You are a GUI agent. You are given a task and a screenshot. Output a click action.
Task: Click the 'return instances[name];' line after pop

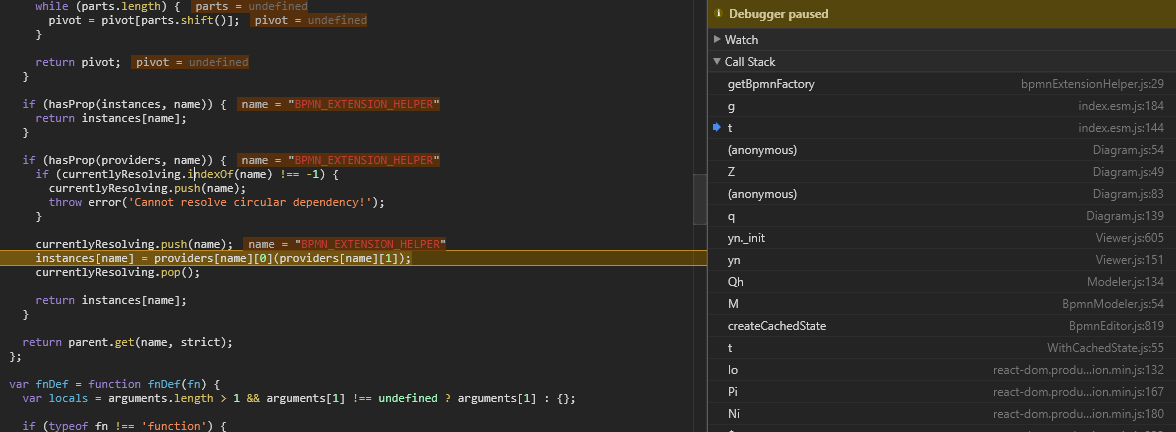pyautogui.click(x=110, y=300)
